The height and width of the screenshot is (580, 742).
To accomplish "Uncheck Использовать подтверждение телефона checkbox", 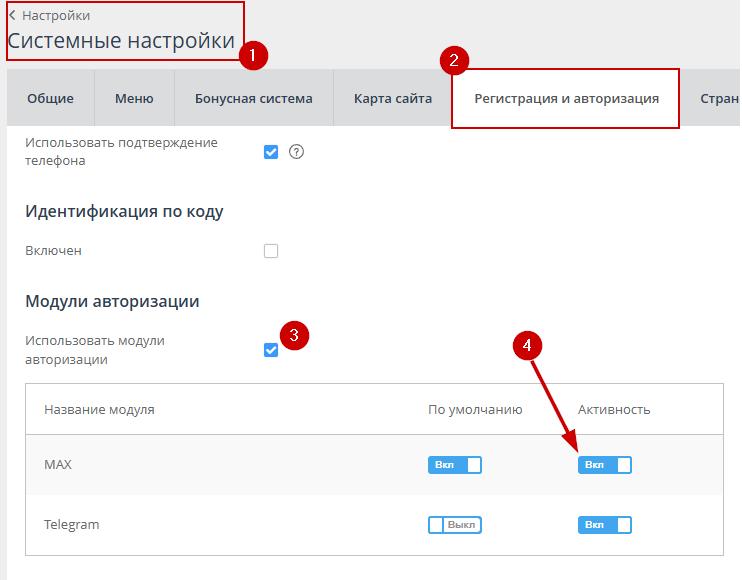I will [x=271, y=152].
